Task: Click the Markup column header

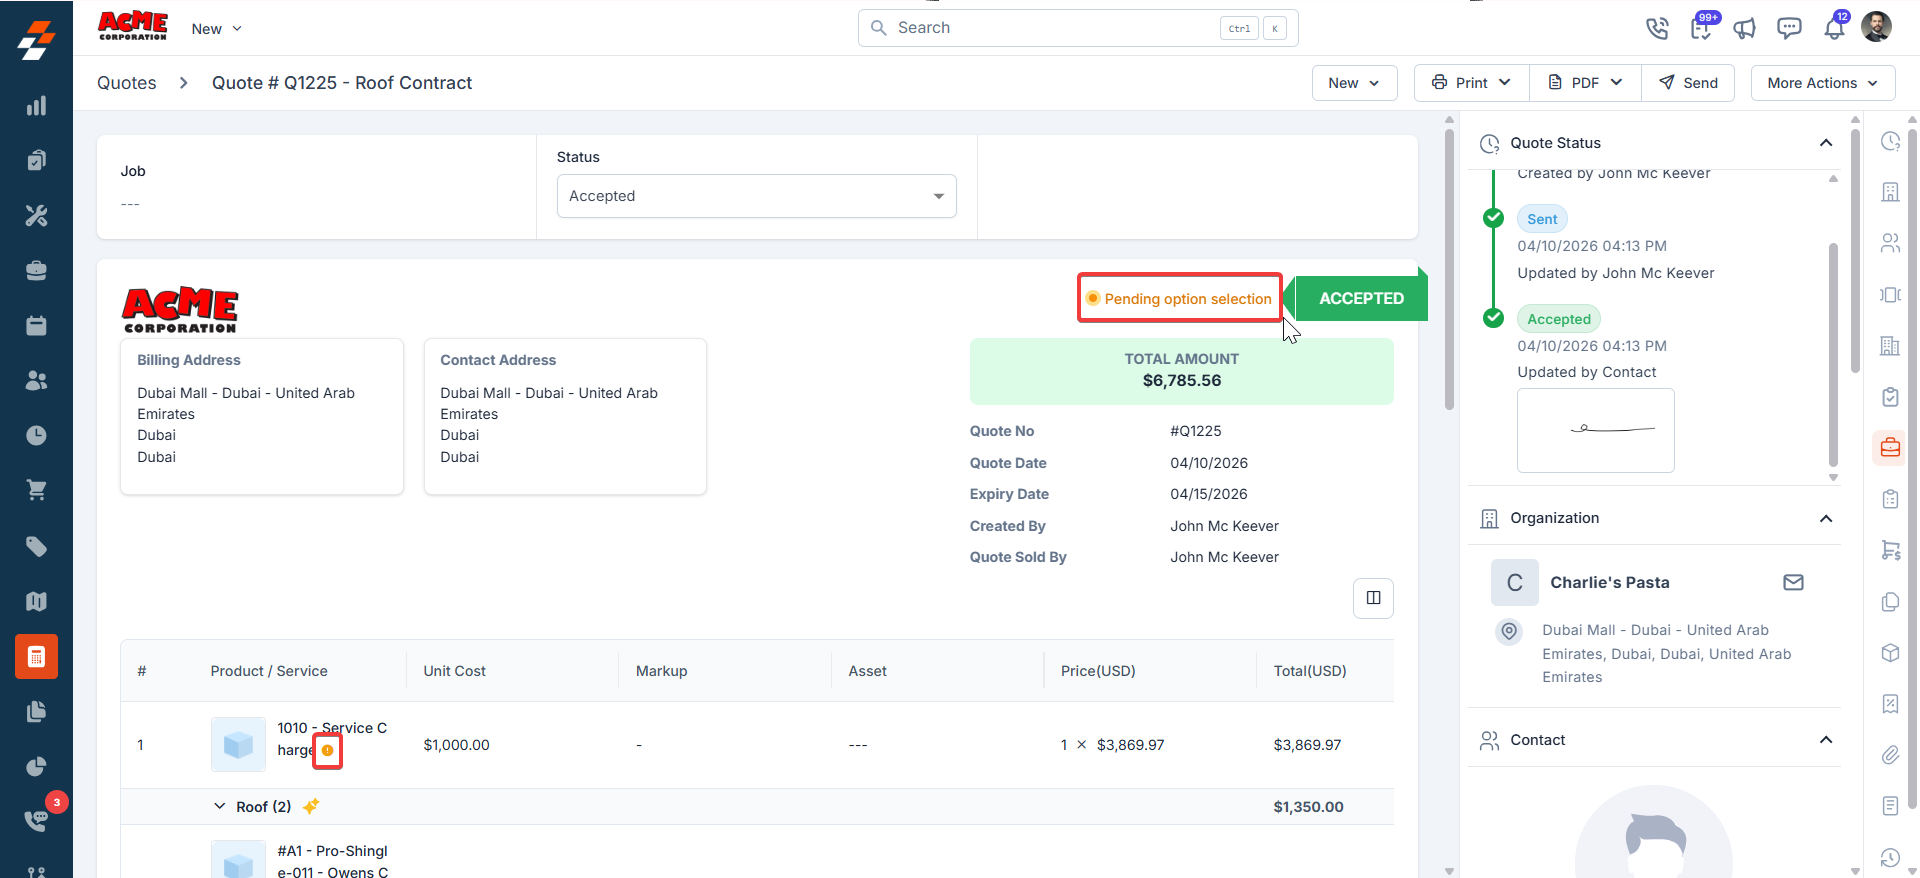Action: [x=661, y=671]
